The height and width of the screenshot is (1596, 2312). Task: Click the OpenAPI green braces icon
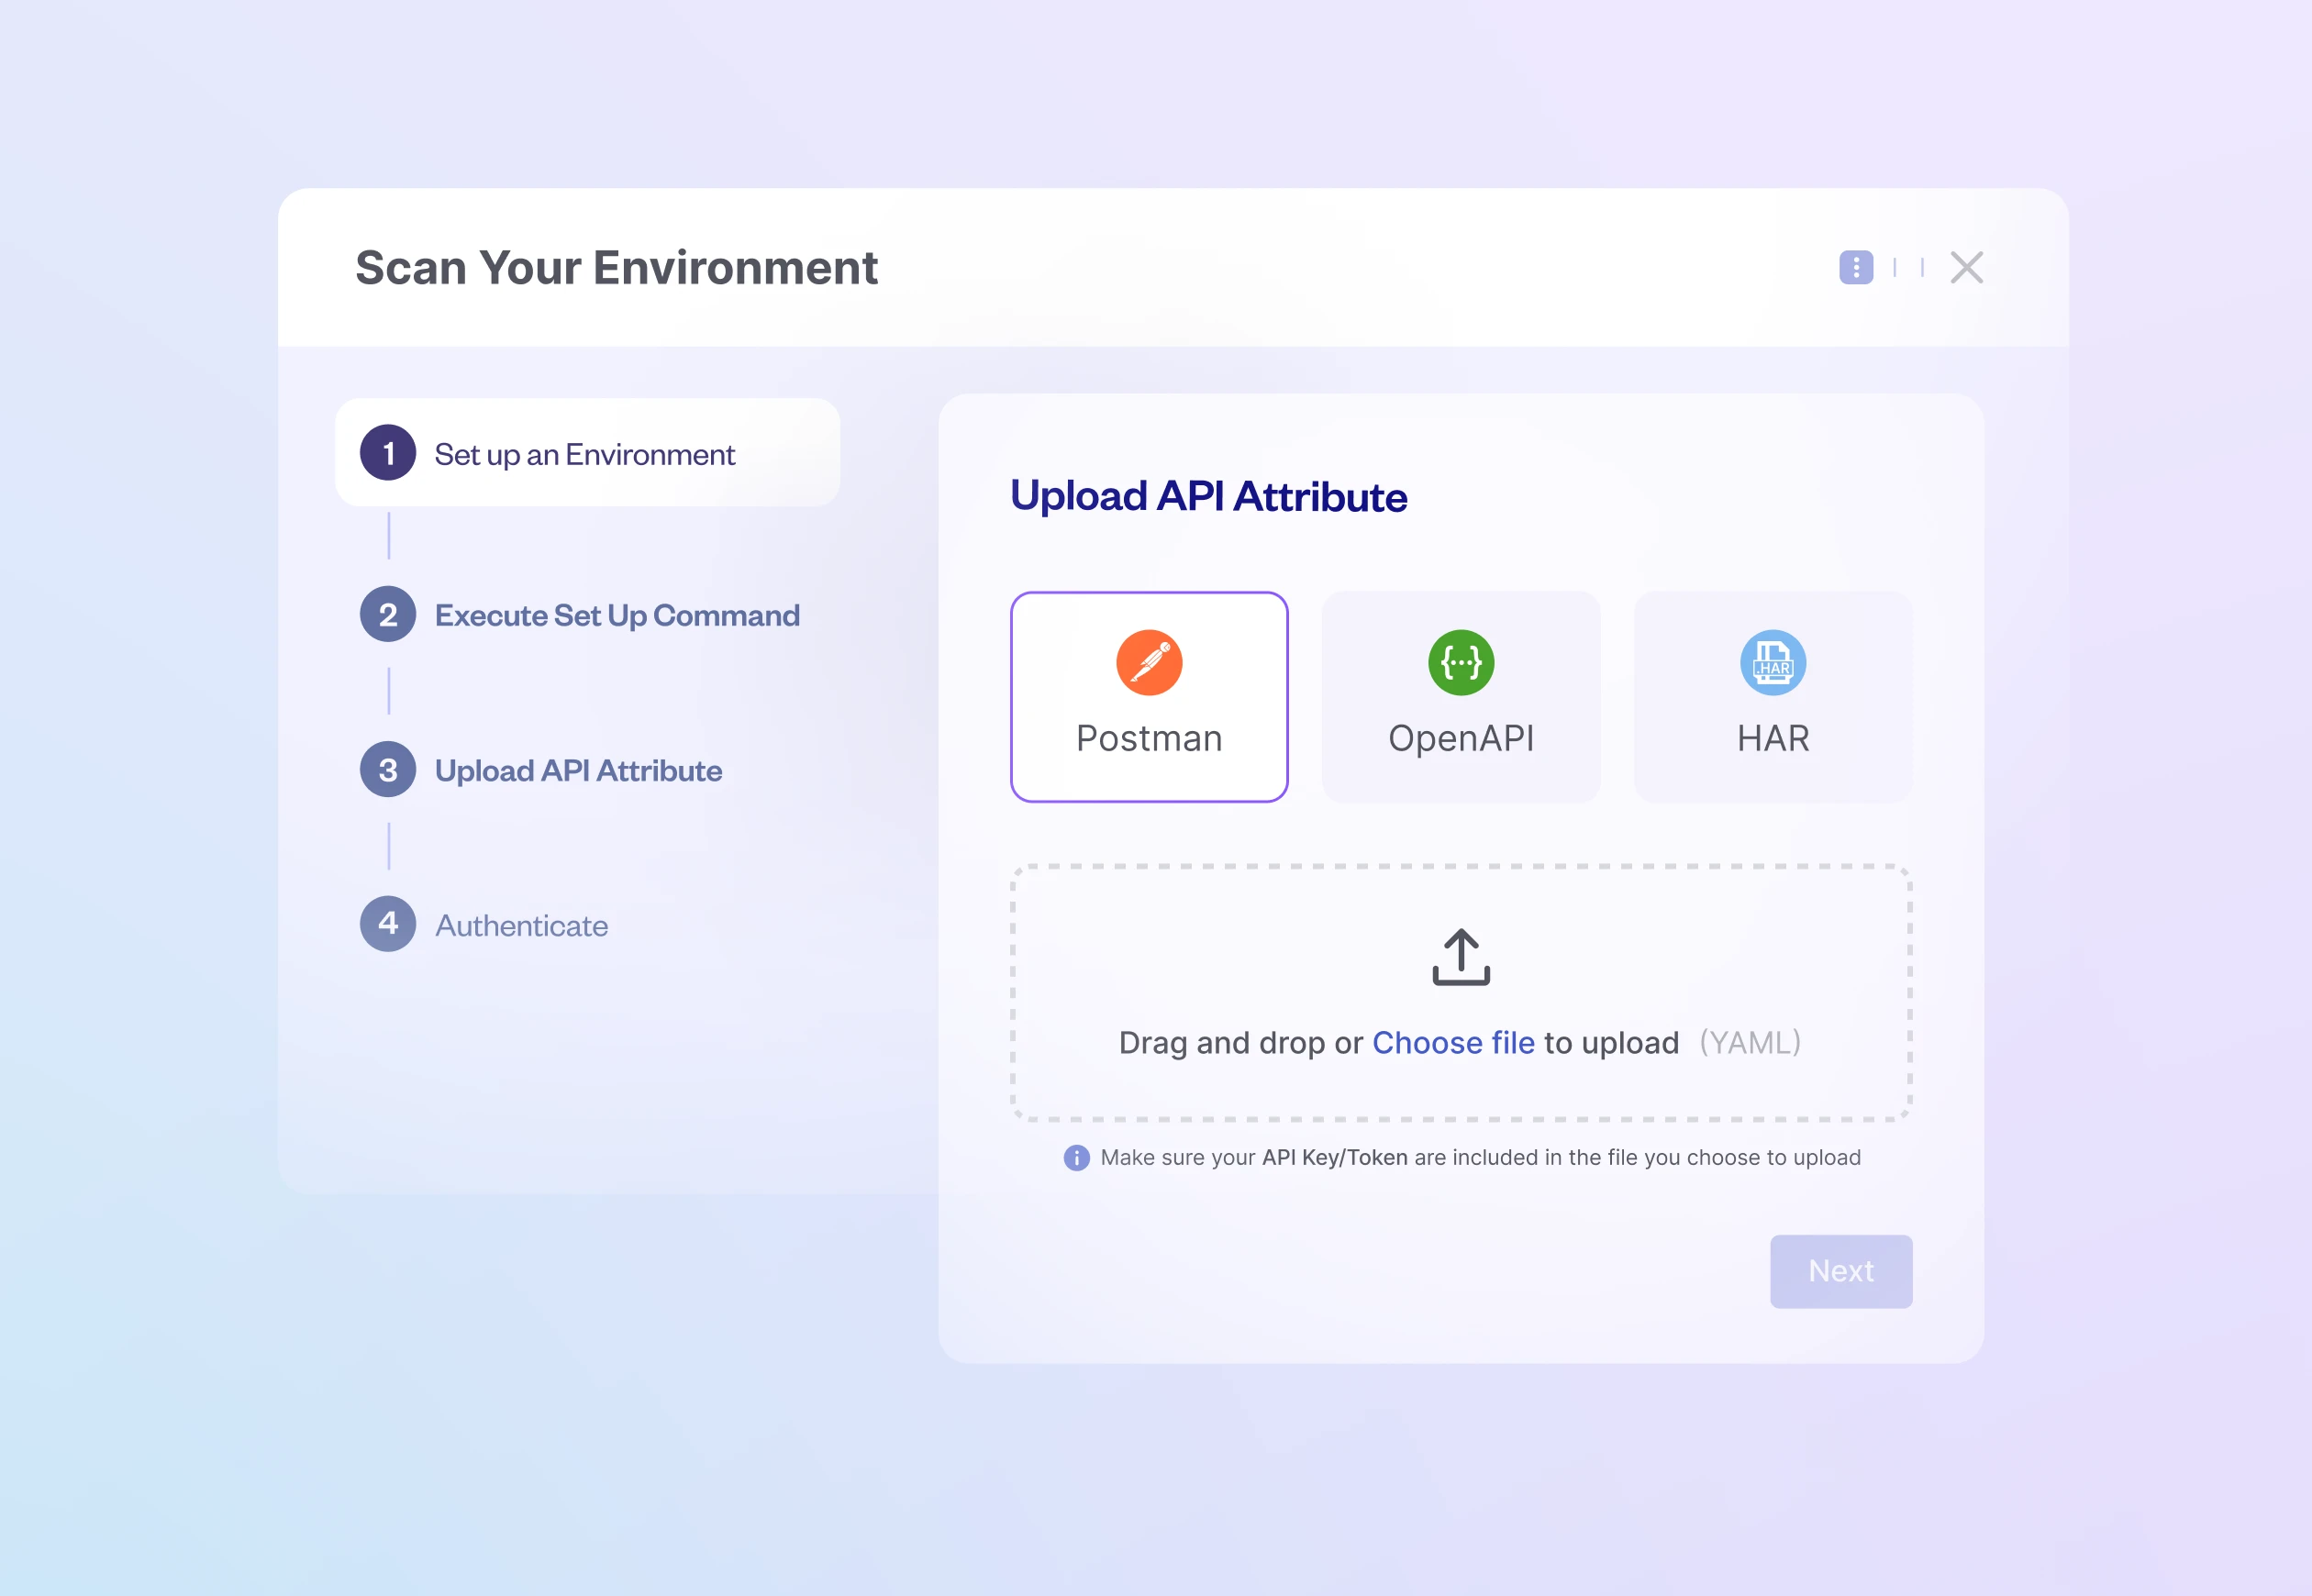tap(1461, 662)
